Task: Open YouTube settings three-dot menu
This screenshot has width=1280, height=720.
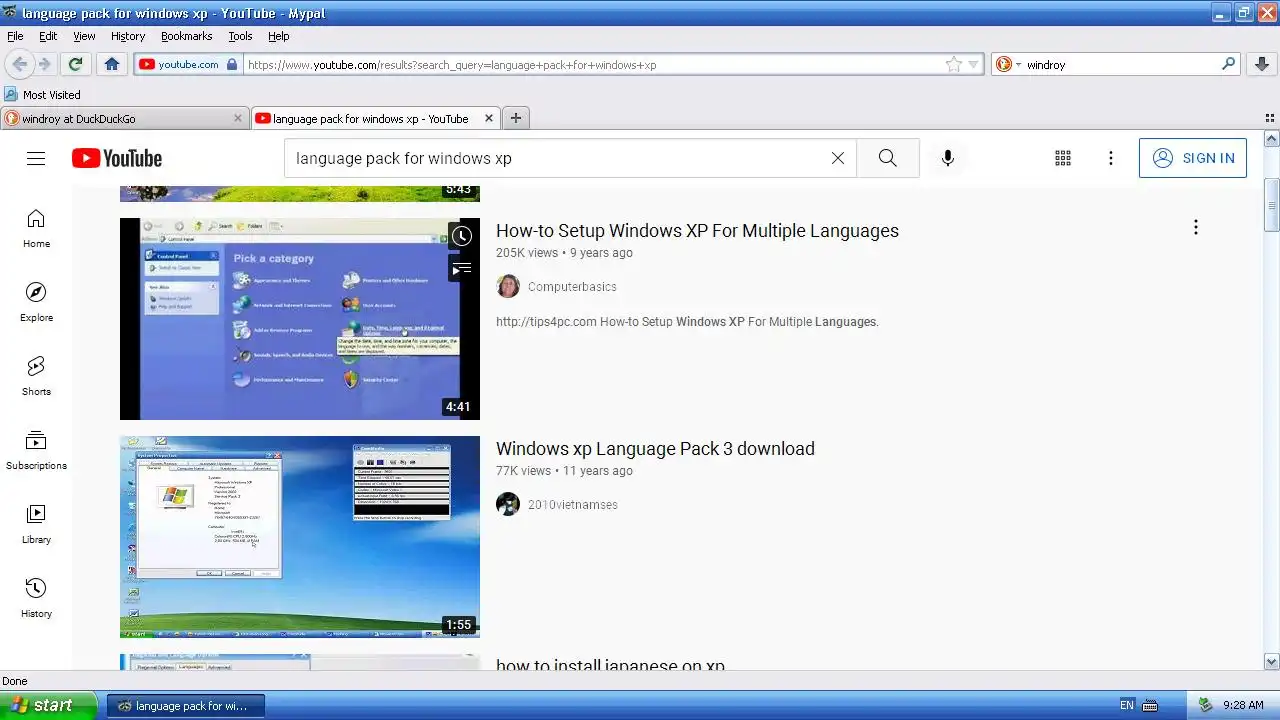Action: click(x=1110, y=158)
